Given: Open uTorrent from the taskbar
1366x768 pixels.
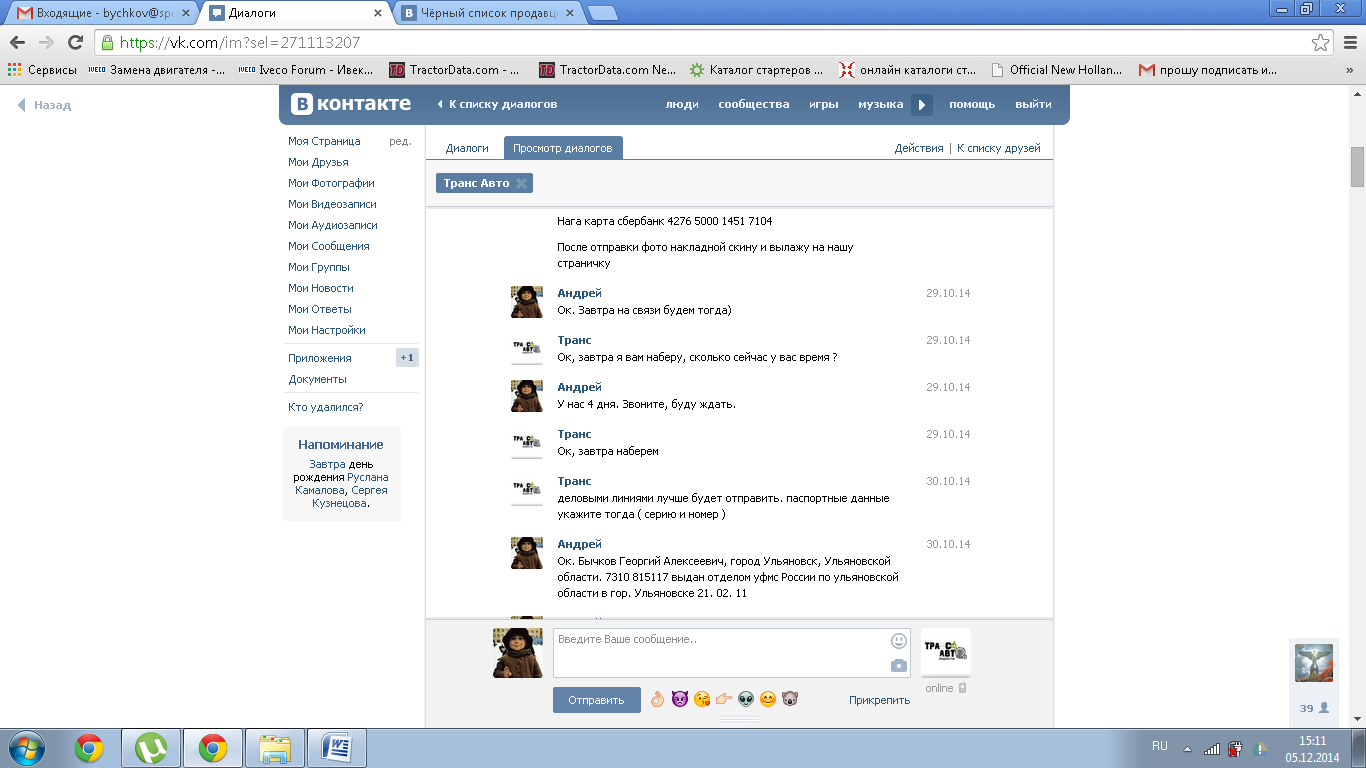Looking at the screenshot, I should [x=151, y=747].
